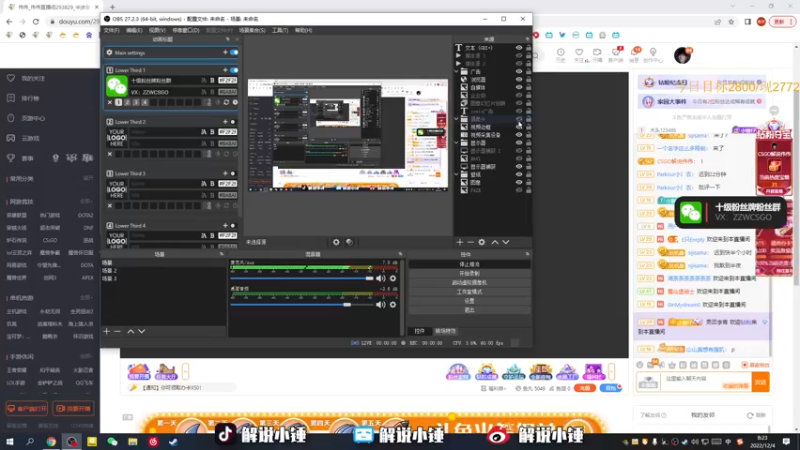Image resolution: width=800 pixels, height=450 pixels.
Task: Open 文件(F) menu
Action: [x=111, y=30]
